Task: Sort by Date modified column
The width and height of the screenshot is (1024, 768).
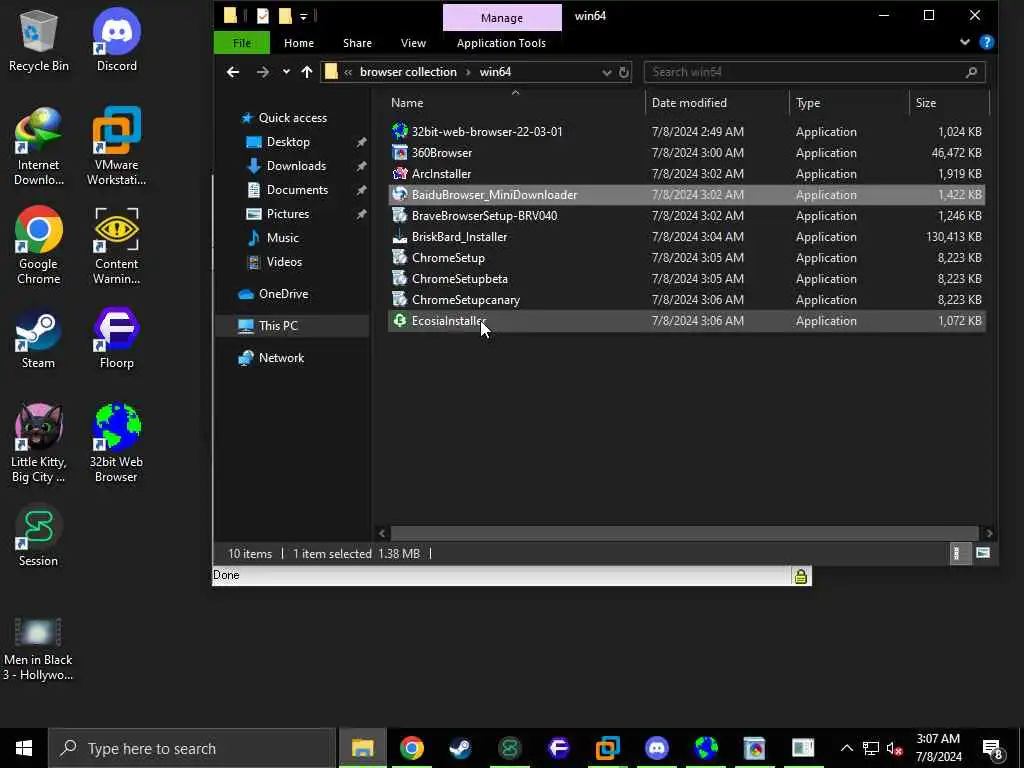Action: pyautogui.click(x=718, y=103)
